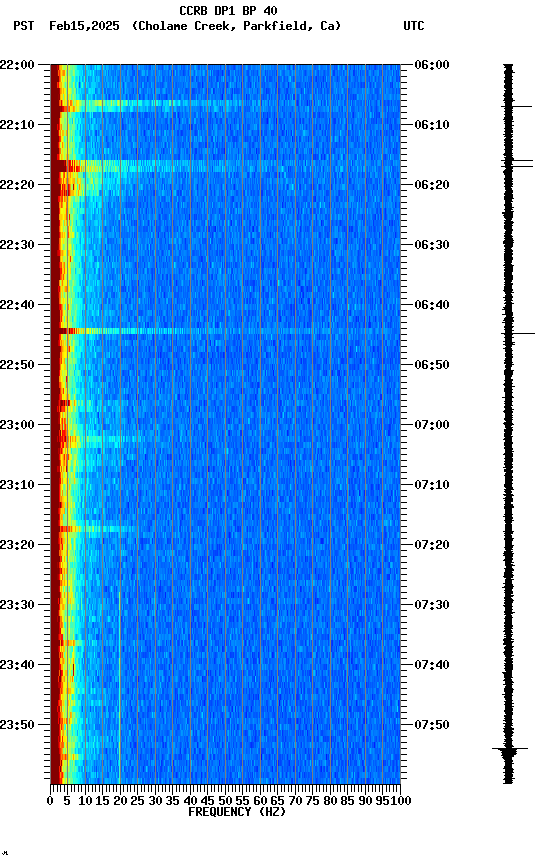552x864 pixels.
Task: Click the 'UTC' timezone label
Action: click(x=414, y=26)
